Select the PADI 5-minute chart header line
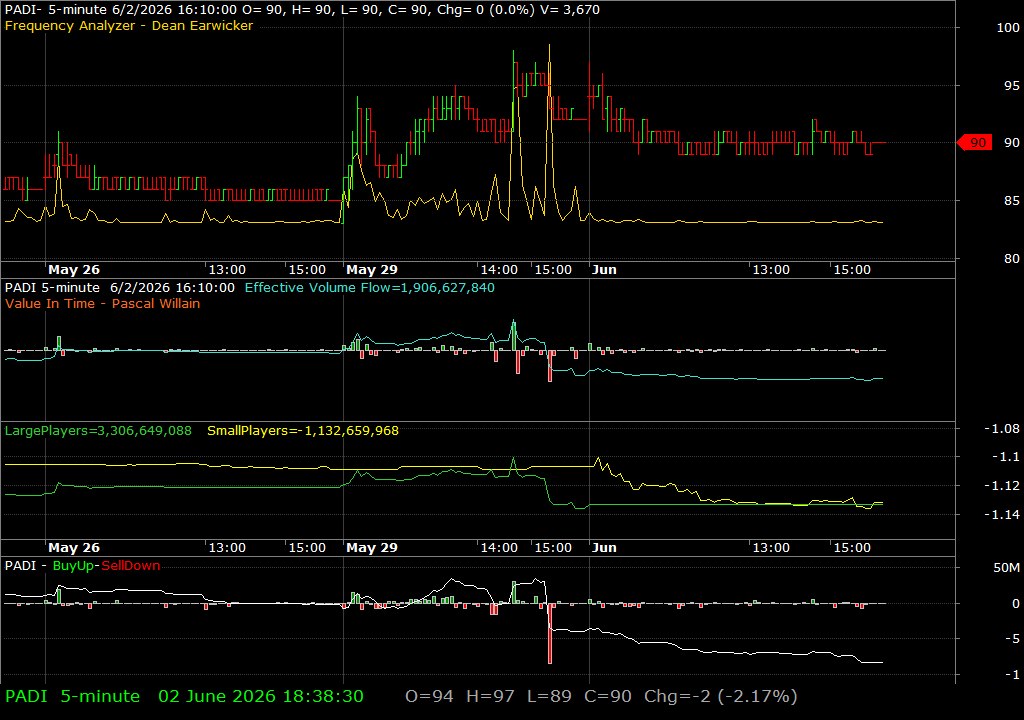This screenshot has height=720, width=1024. pyautogui.click(x=302, y=10)
